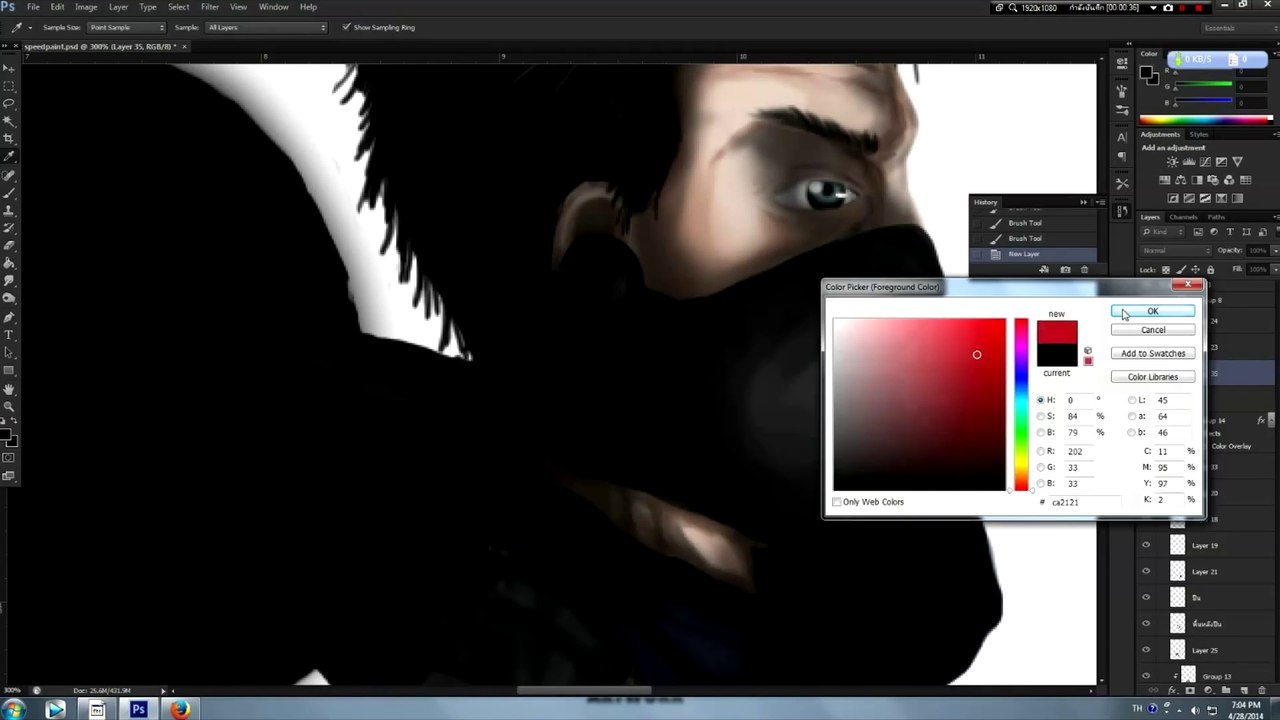Image resolution: width=1280 pixels, height=720 pixels.
Task: Select the Rectangle shape tool
Action: coord(9,371)
